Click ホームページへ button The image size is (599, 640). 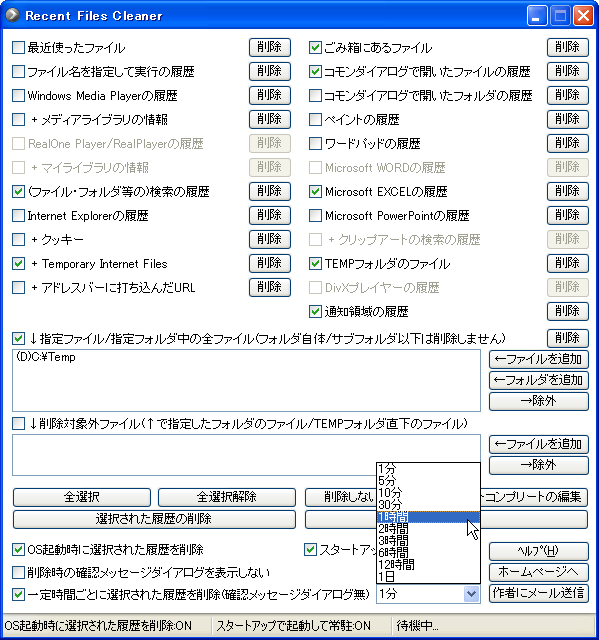pos(539,572)
